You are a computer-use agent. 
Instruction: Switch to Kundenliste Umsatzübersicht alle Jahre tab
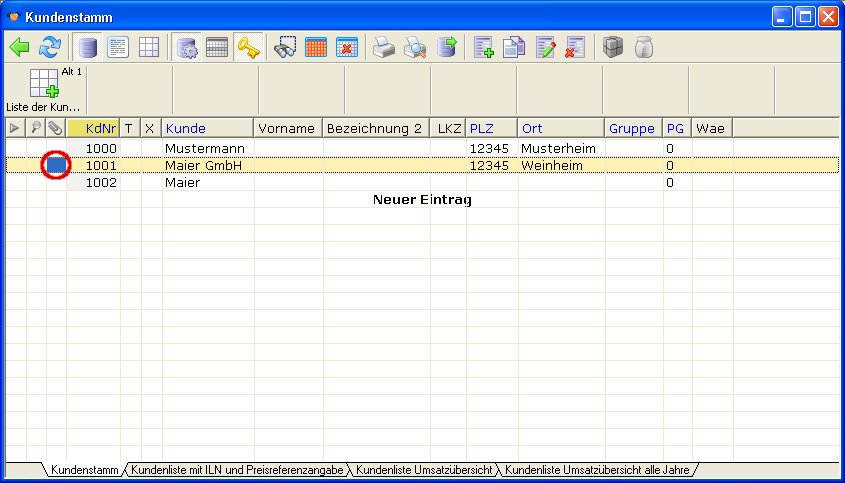point(596,469)
